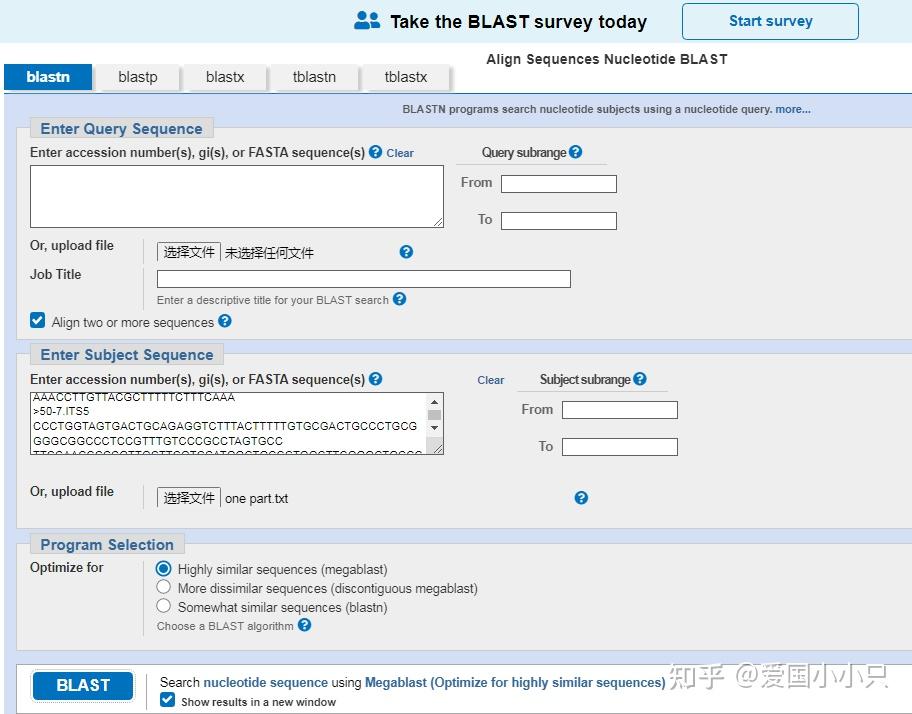
Task: Click the empty query sequence text area
Action: tap(237, 197)
